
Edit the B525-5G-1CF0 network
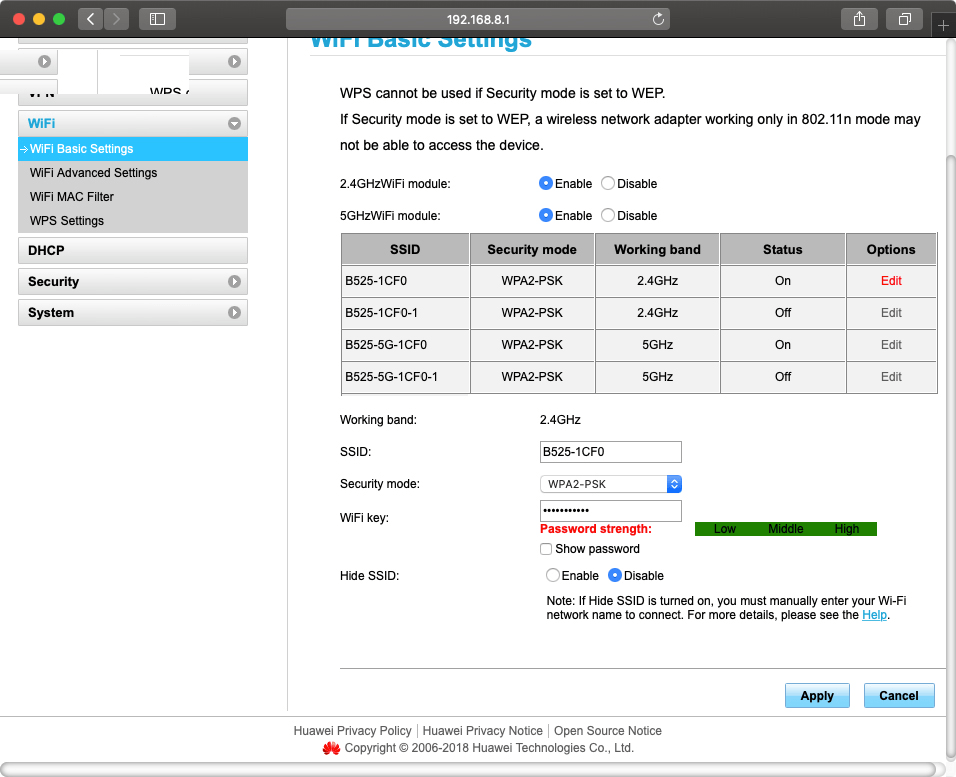[x=891, y=345]
